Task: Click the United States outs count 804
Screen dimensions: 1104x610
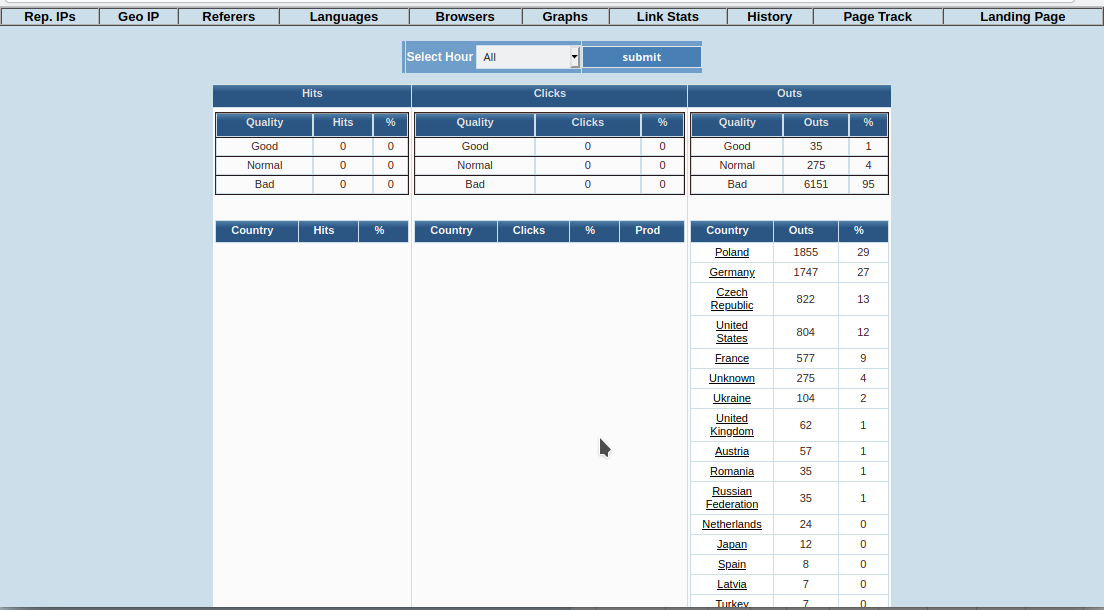Action: pos(805,332)
